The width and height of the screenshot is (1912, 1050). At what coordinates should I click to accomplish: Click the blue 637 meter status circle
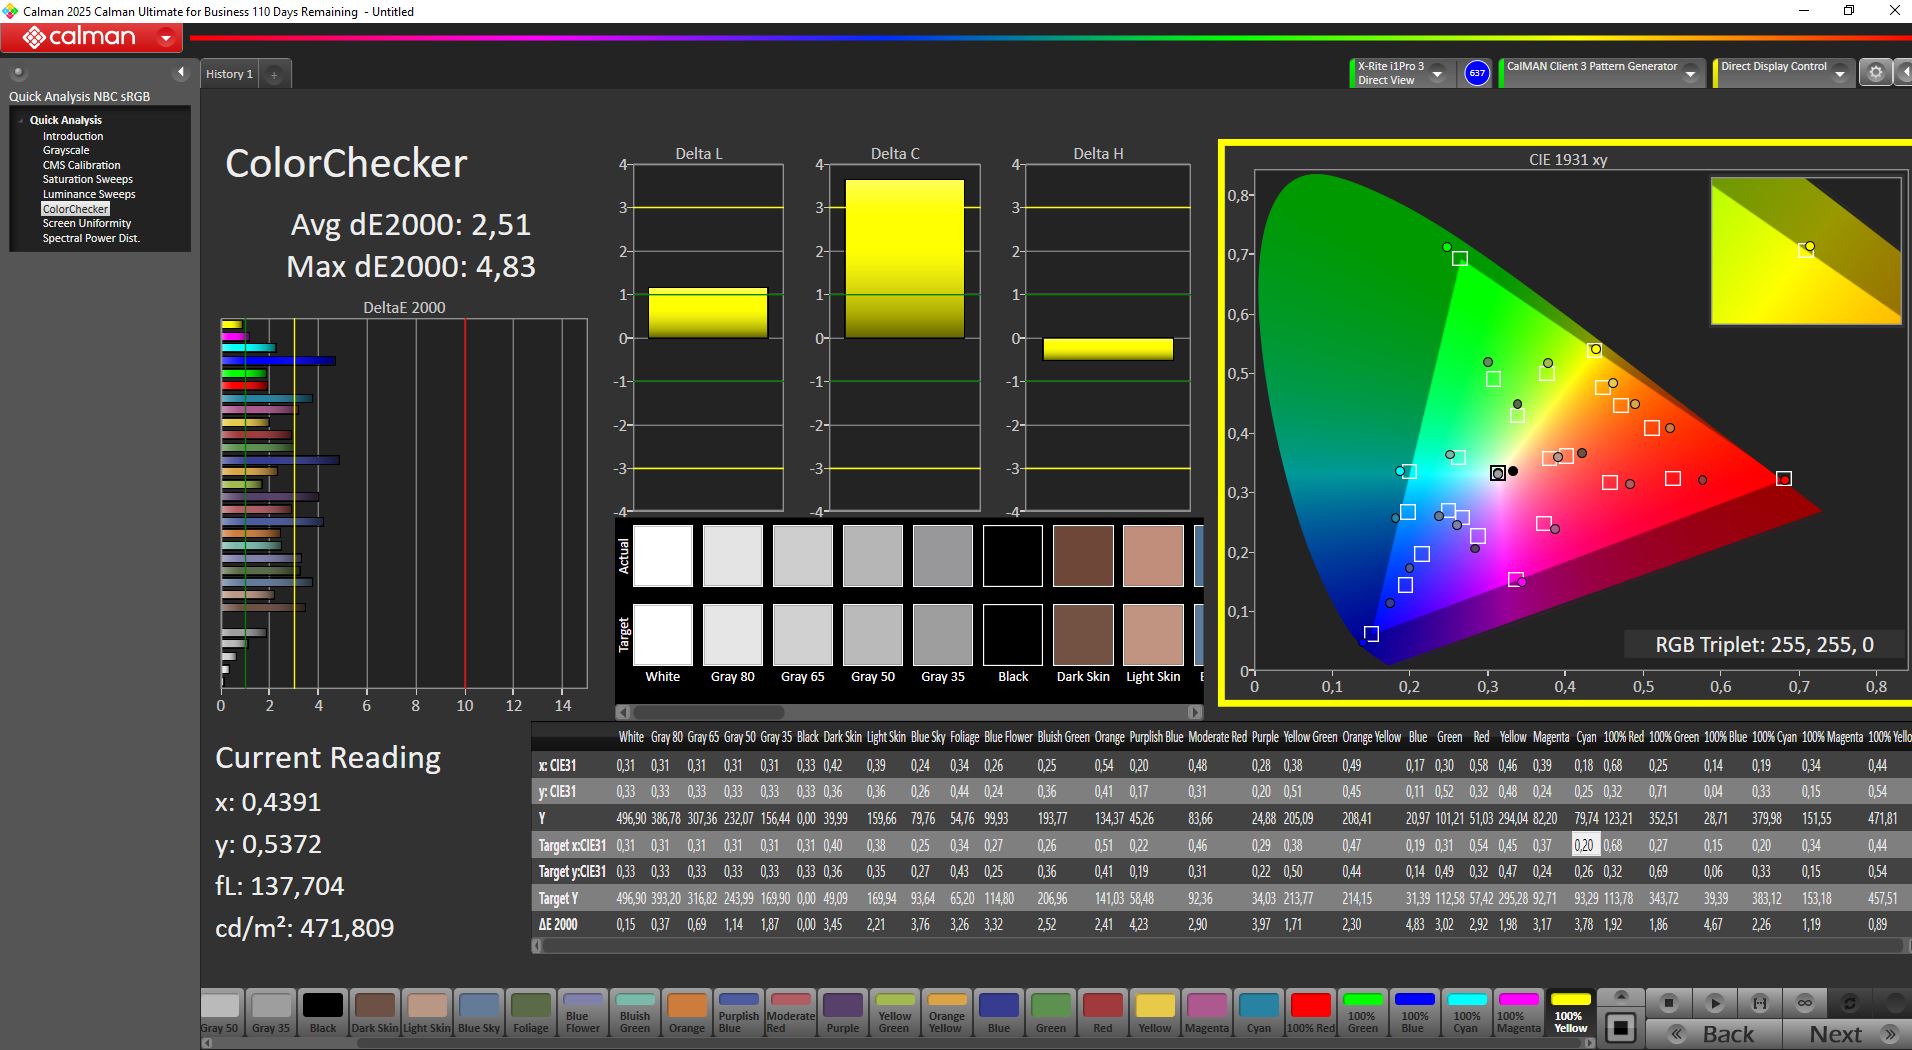click(1476, 73)
